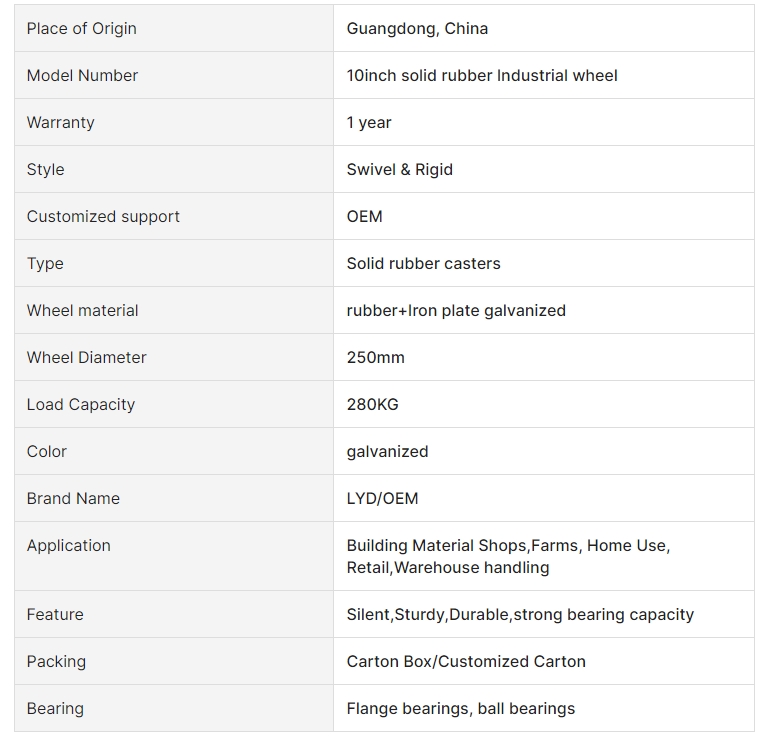Select the 1 year warranty value

pos(369,123)
